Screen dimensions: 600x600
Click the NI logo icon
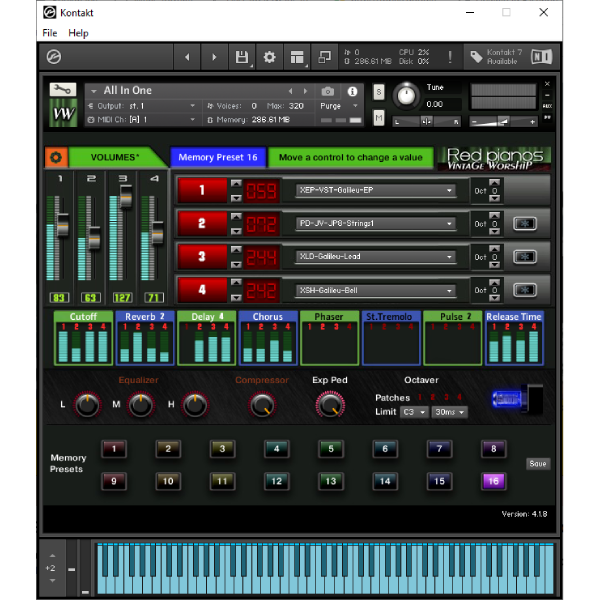[541, 57]
